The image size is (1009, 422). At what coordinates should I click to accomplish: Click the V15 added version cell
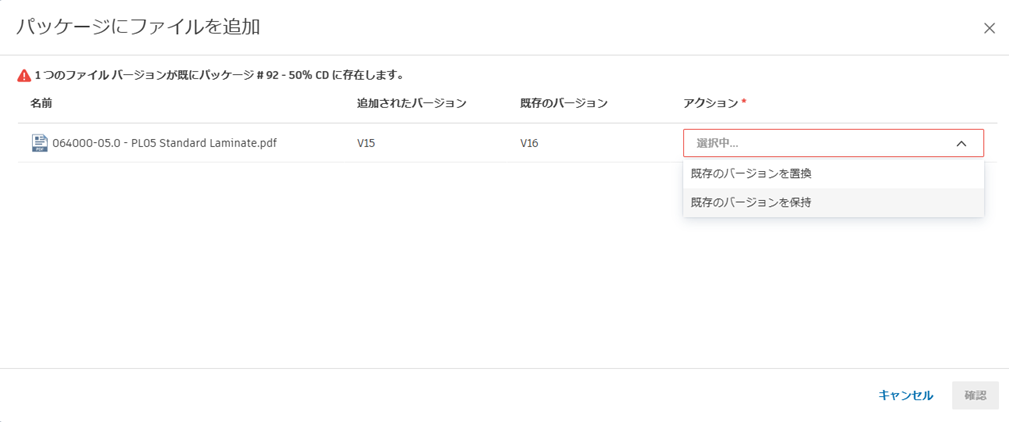click(366, 143)
